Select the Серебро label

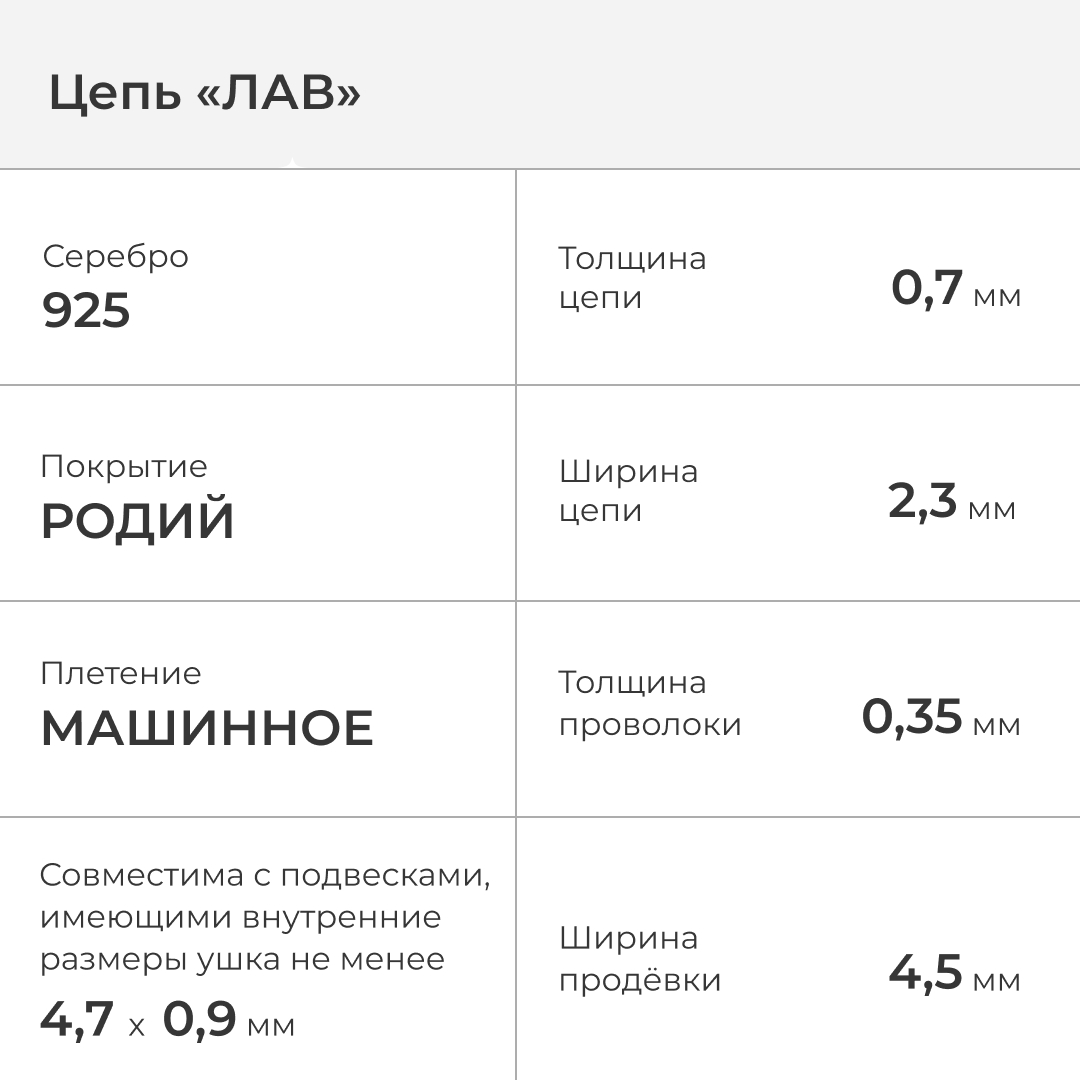point(115,256)
